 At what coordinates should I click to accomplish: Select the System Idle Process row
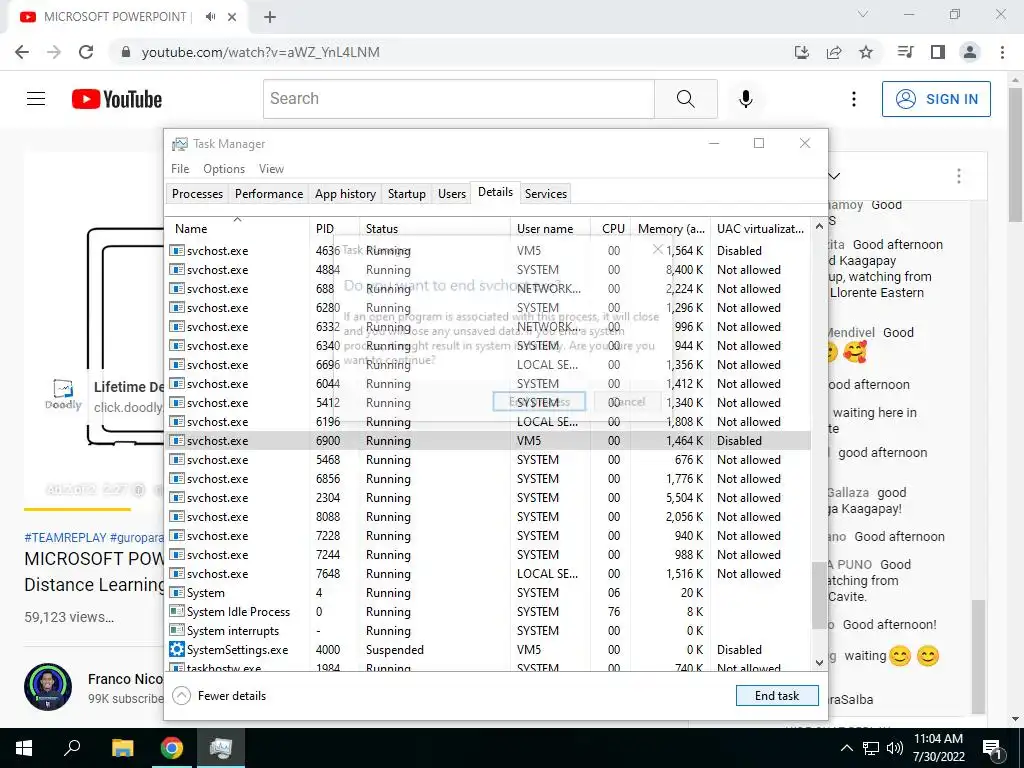488,612
